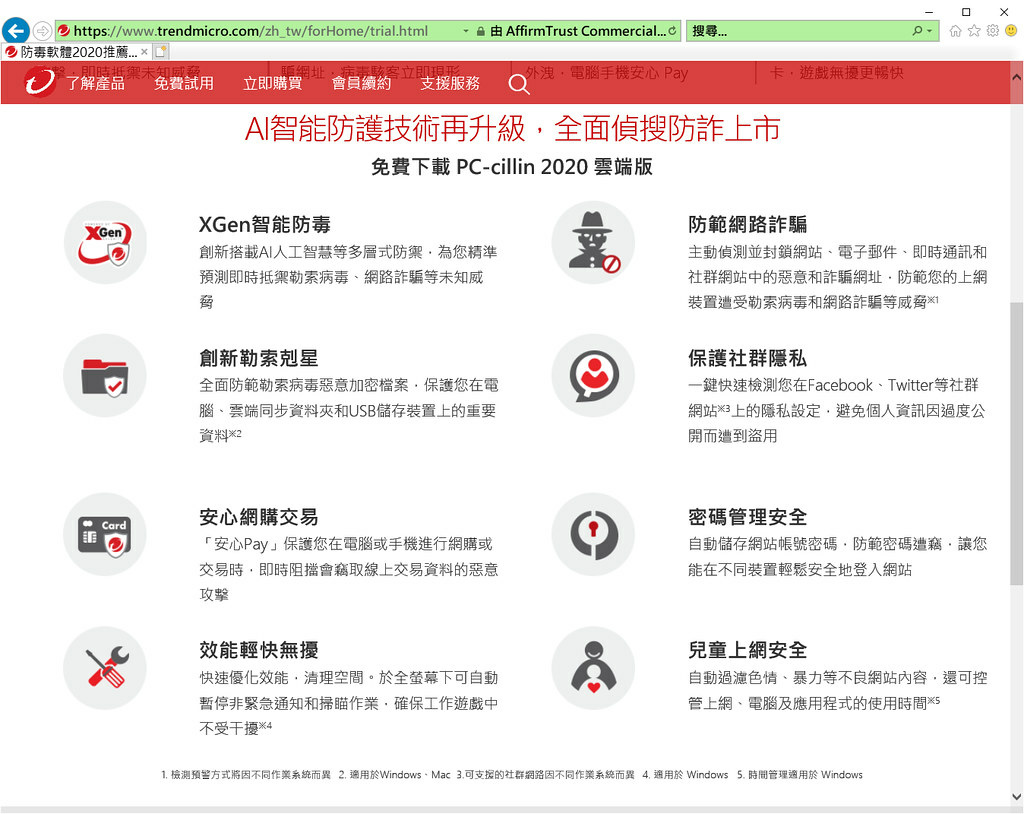Click the XGen智能防毒 heading

(264, 225)
